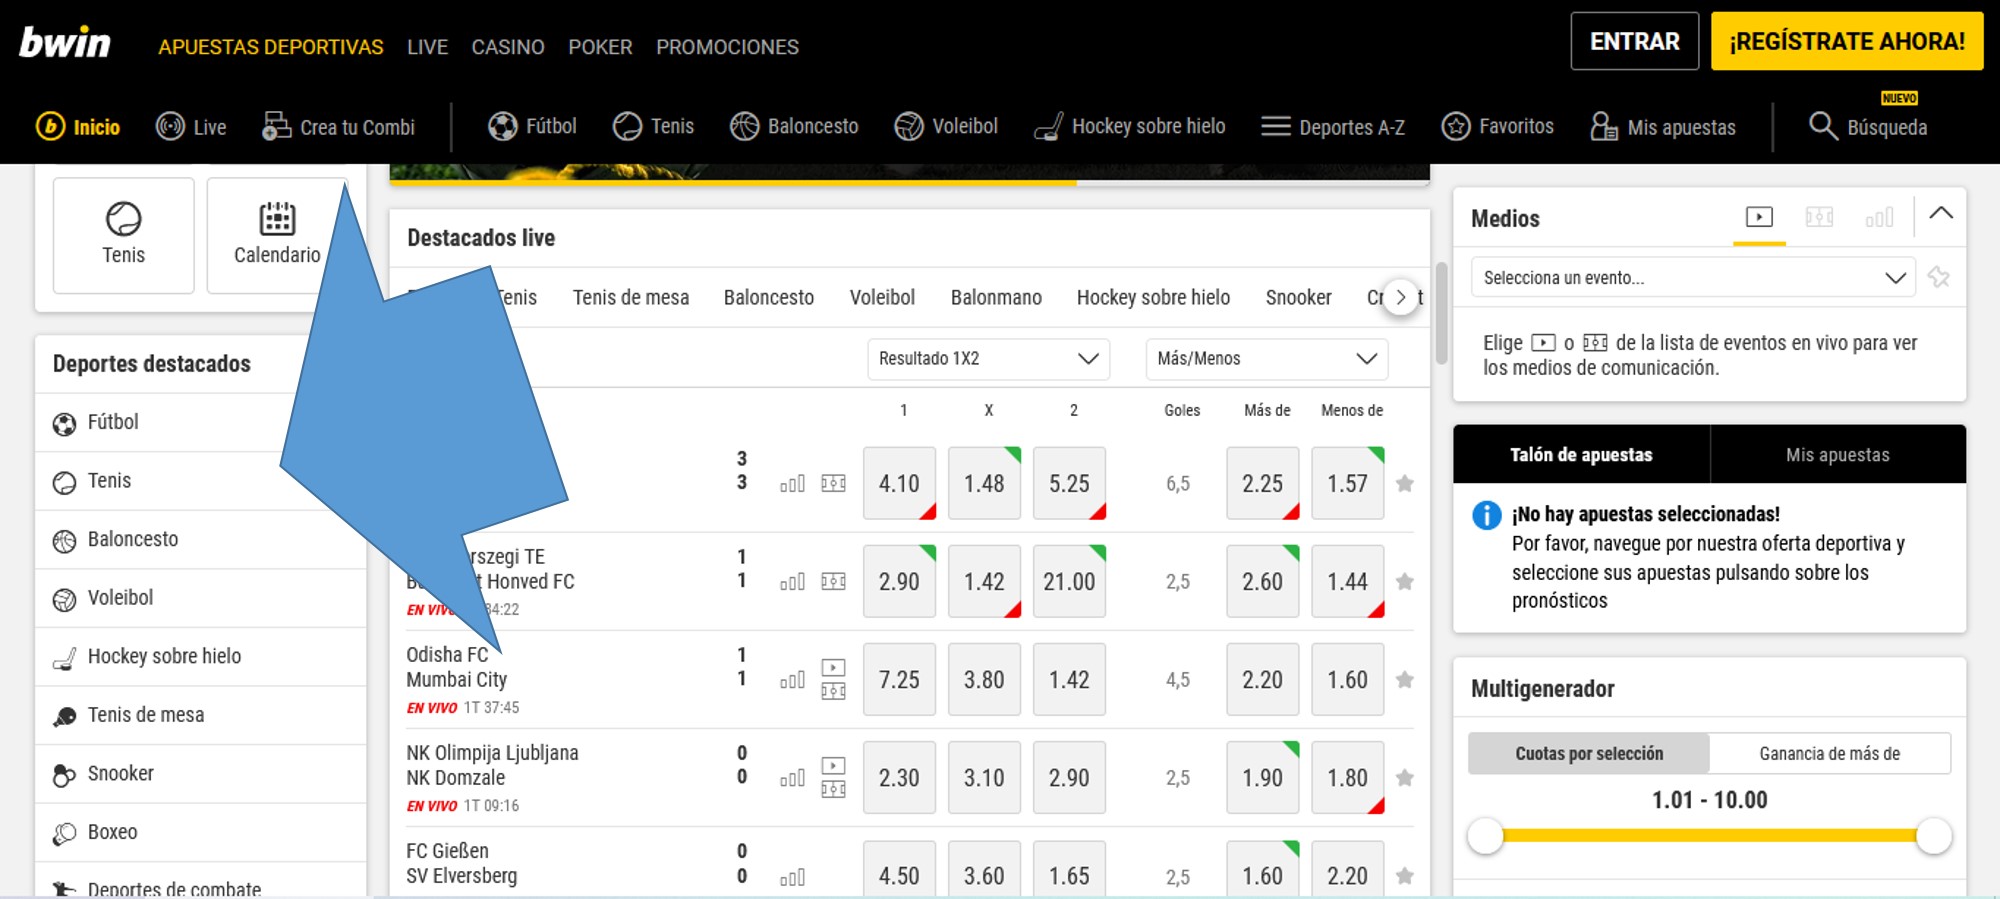Image resolution: width=2000 pixels, height=899 pixels.
Task: Open stats icon for FC Gießen match
Action: point(792,877)
